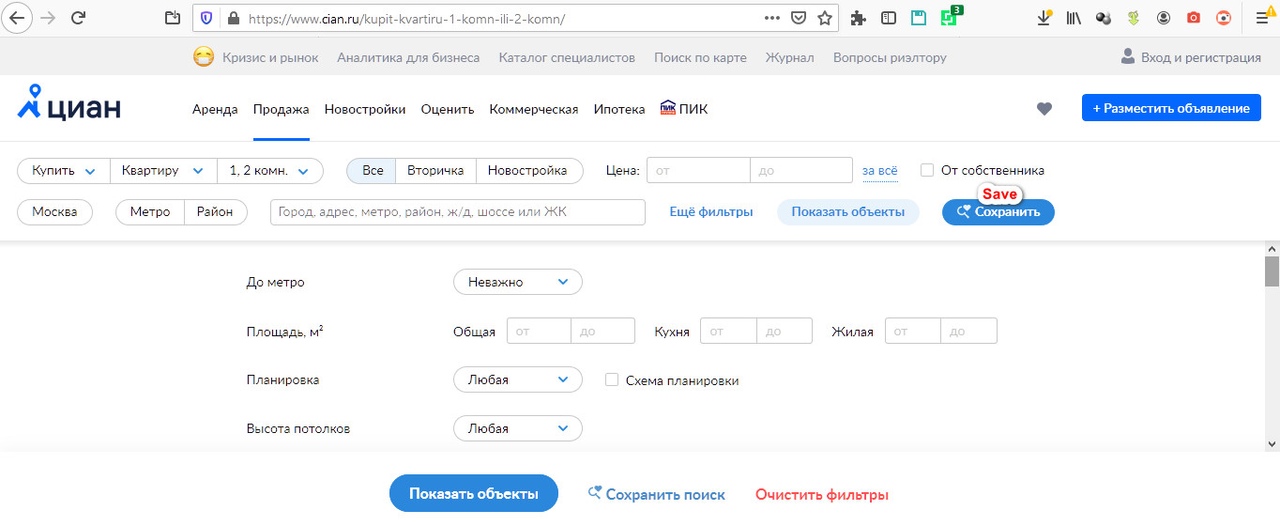The width and height of the screenshot is (1280, 526).
Task: Expand the До метро Неважно dropdown
Action: 517,283
